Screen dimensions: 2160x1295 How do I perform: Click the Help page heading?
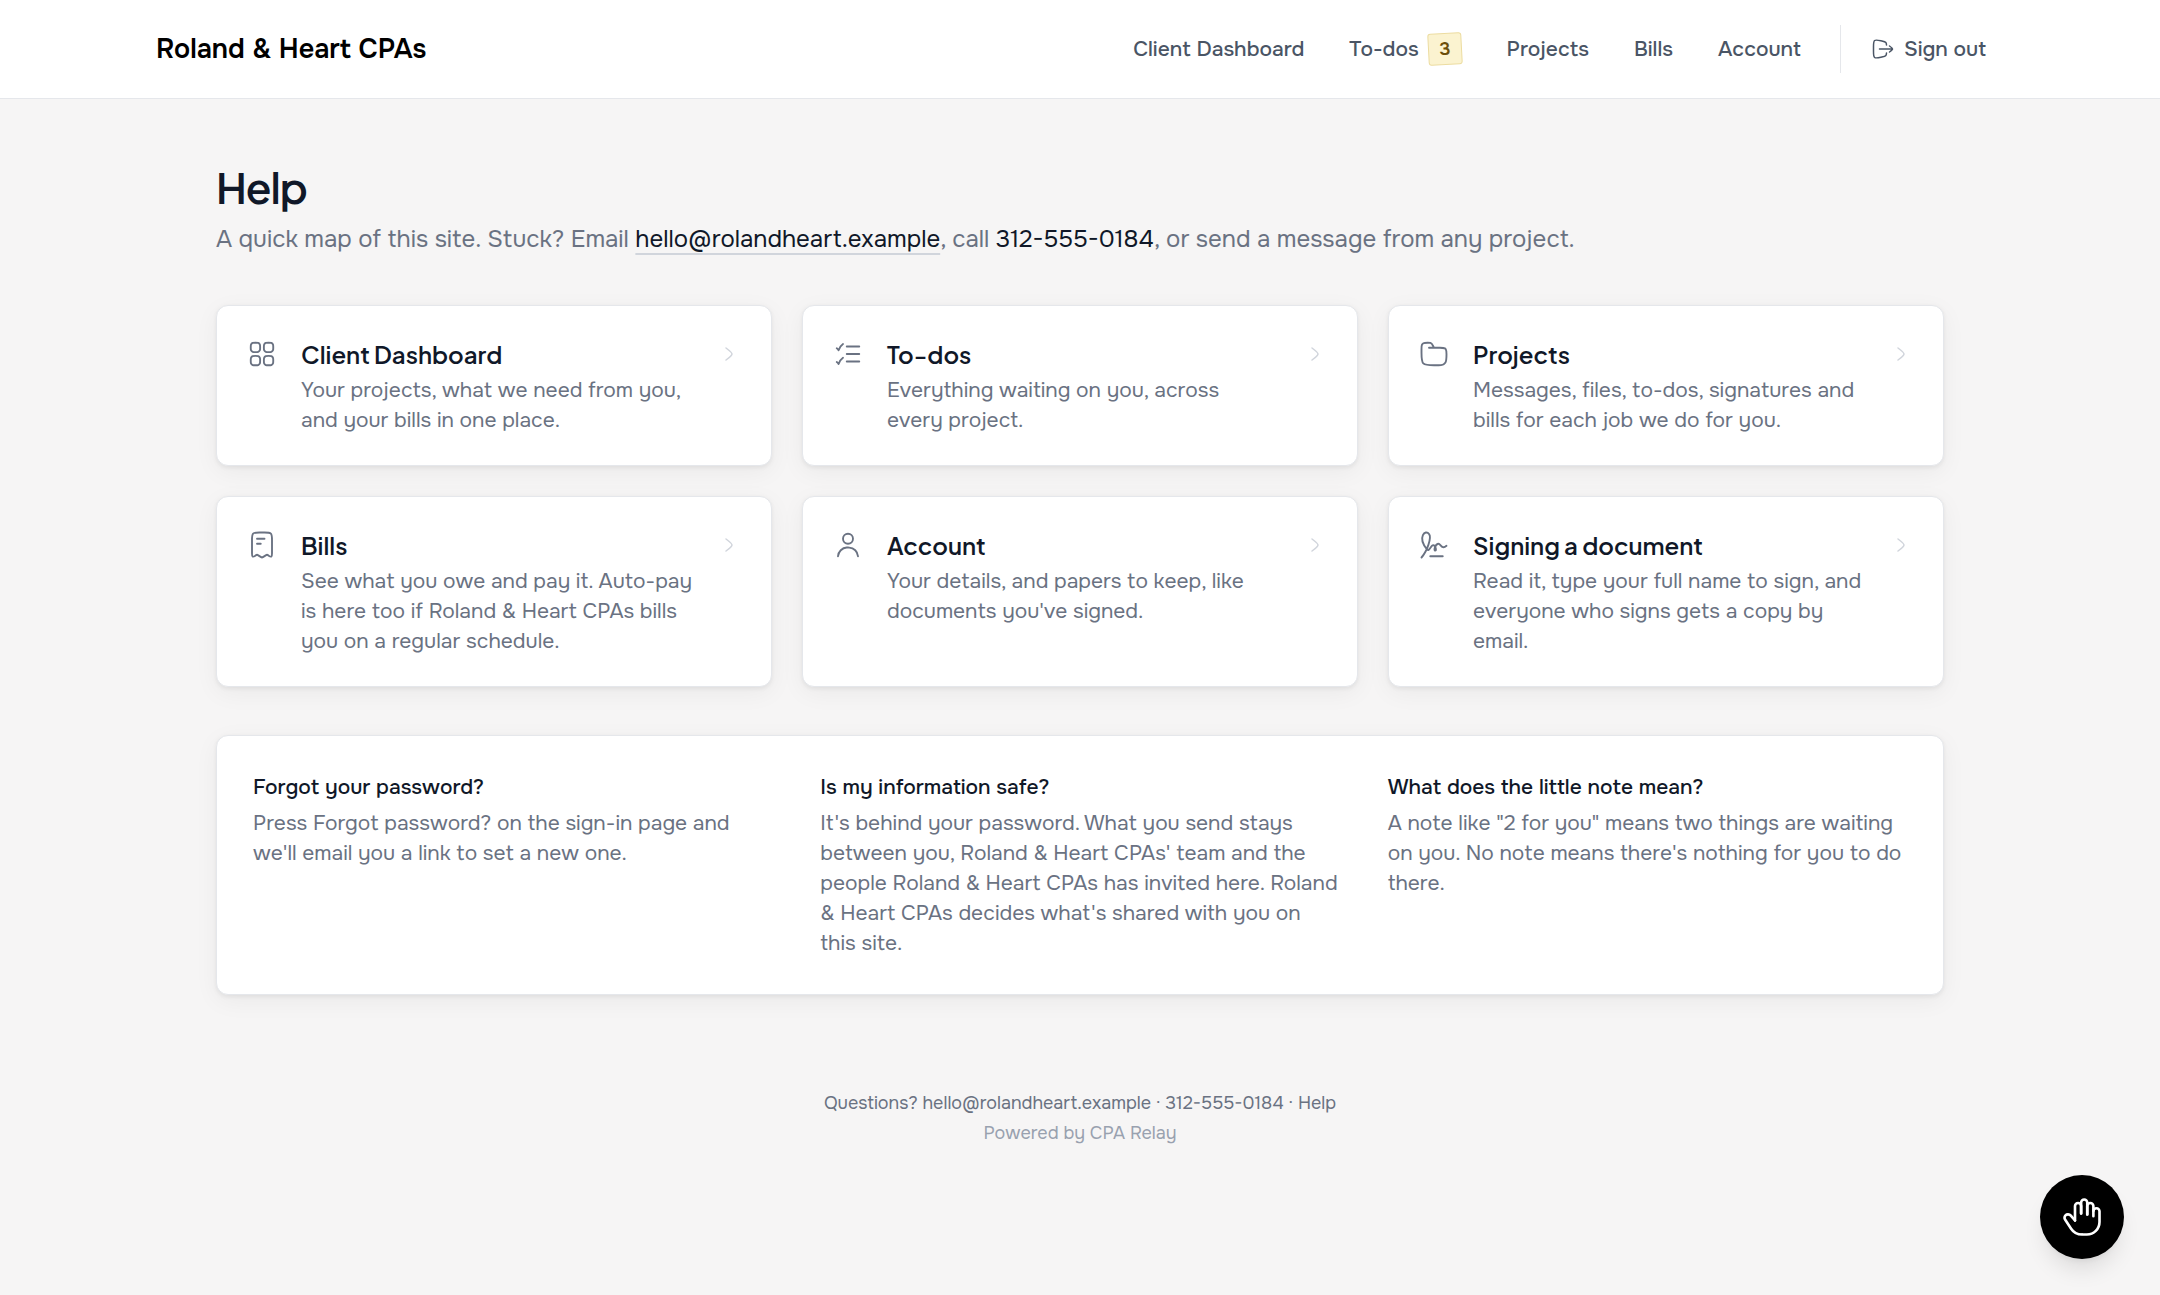262,189
